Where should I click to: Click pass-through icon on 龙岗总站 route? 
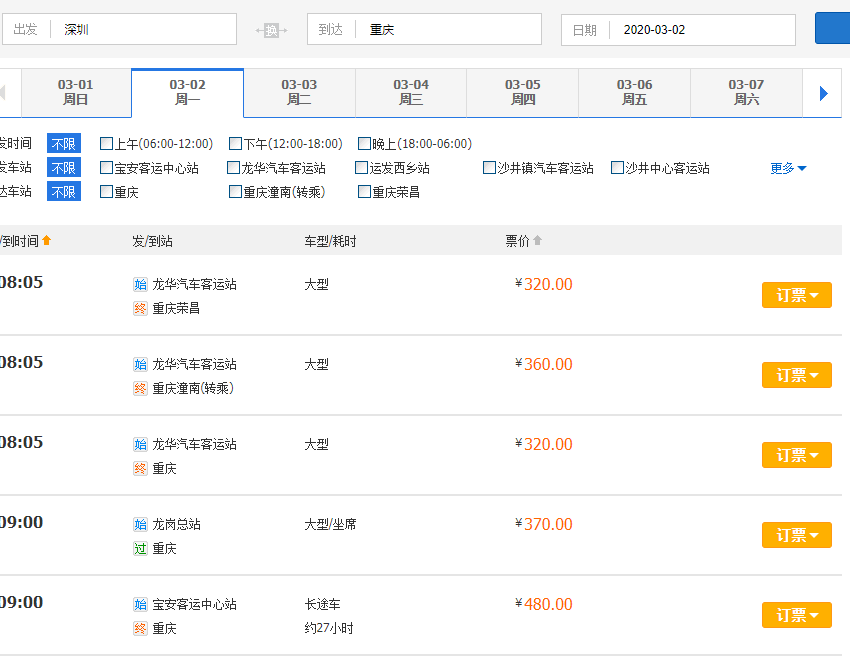coord(140,548)
